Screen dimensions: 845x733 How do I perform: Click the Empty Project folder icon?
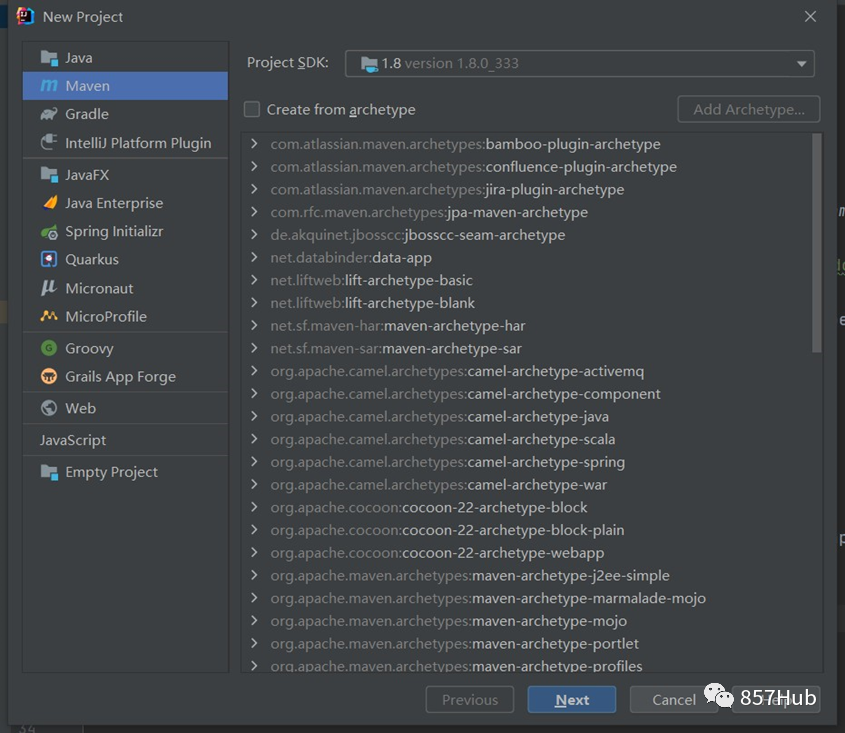click(49, 472)
